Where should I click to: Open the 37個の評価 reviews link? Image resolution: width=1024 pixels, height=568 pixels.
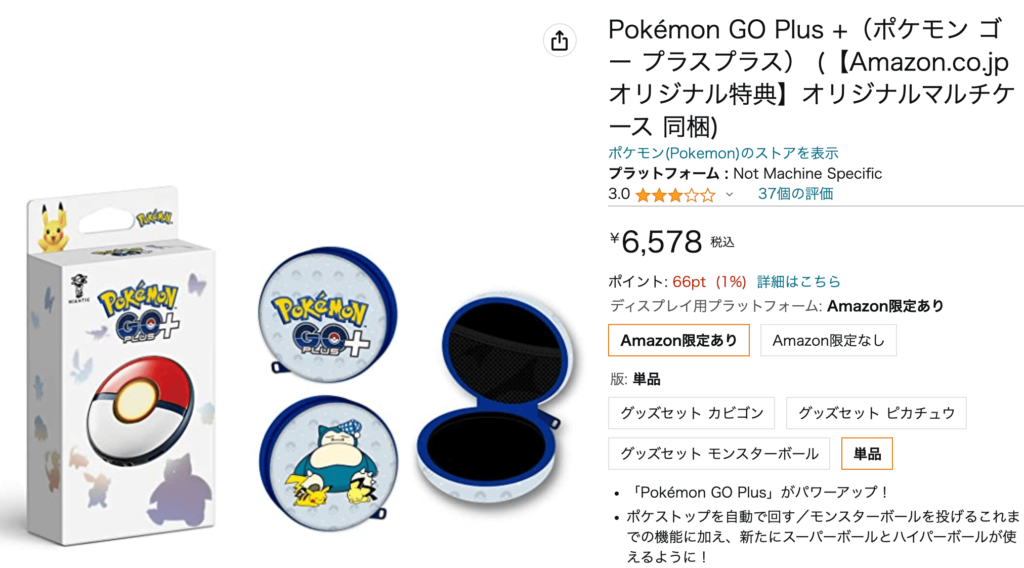(x=795, y=194)
